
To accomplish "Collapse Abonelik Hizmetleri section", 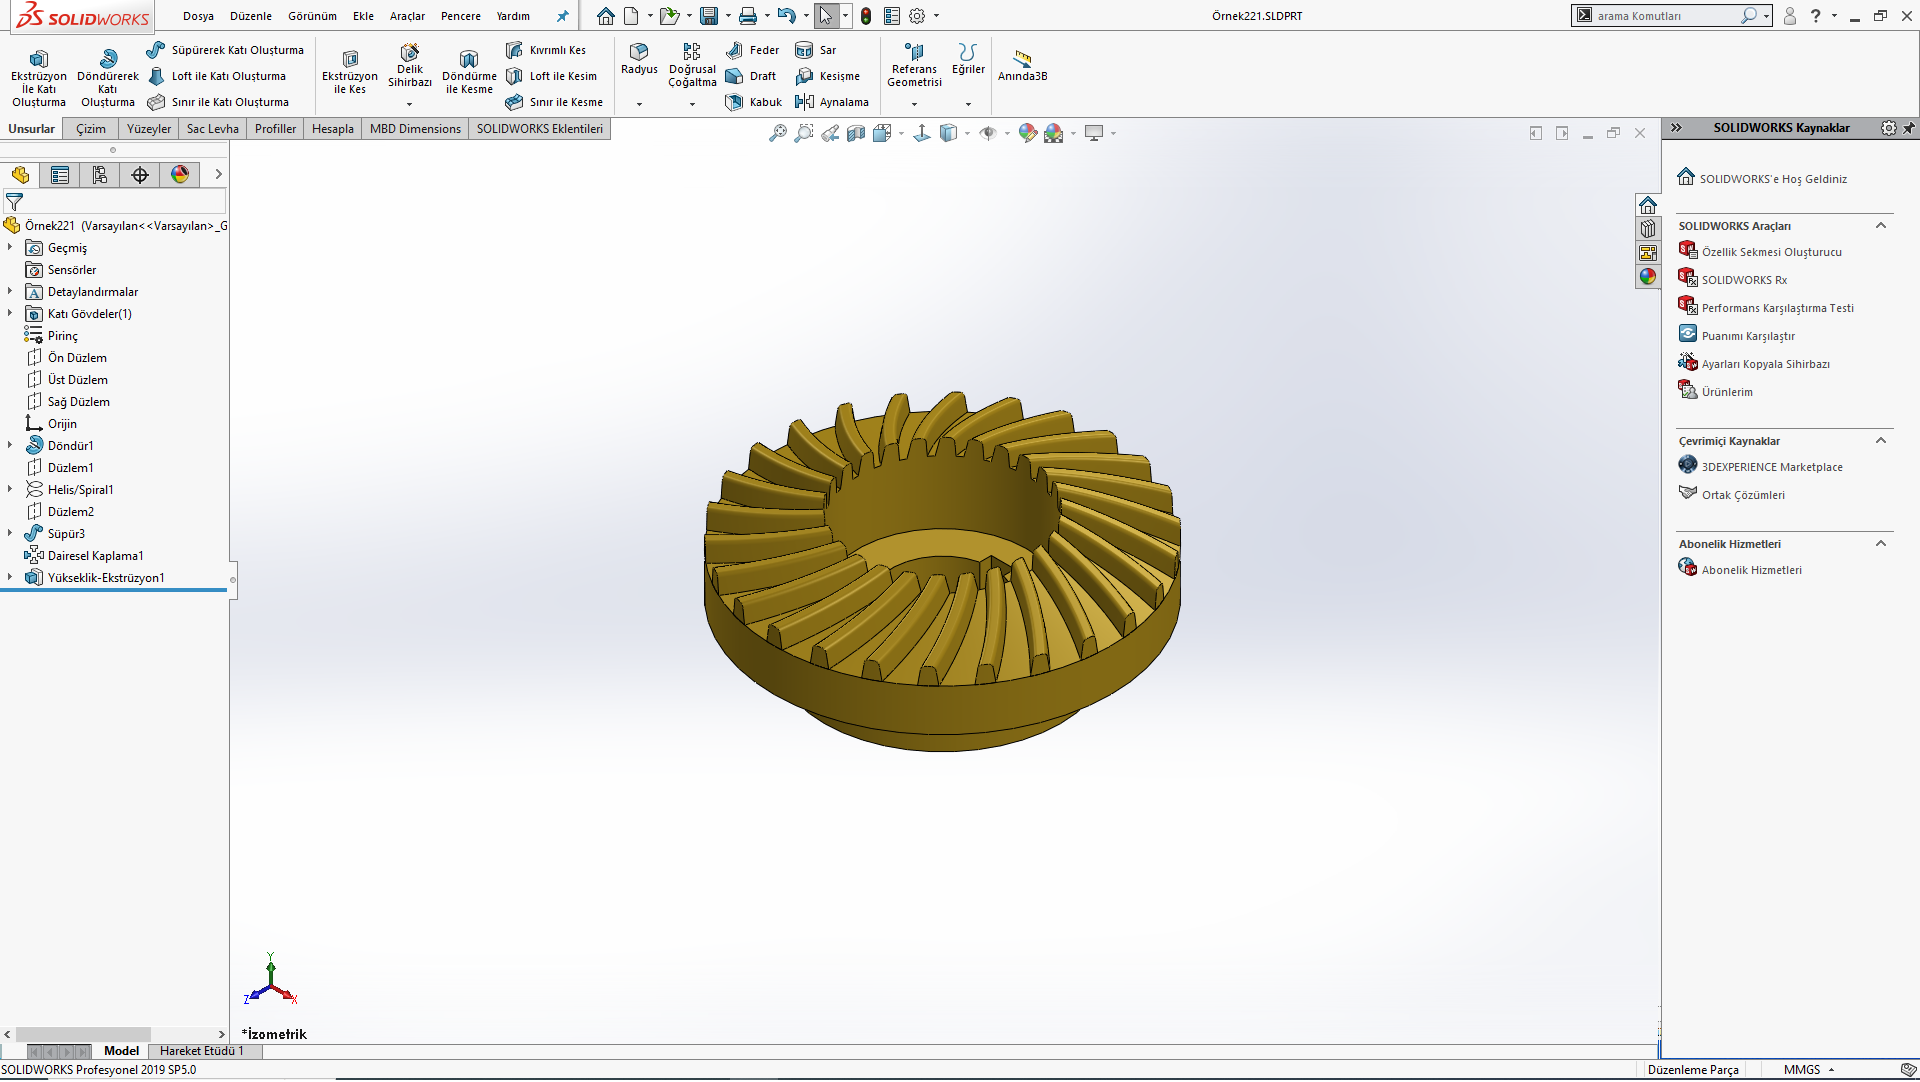I will 1880,544.
